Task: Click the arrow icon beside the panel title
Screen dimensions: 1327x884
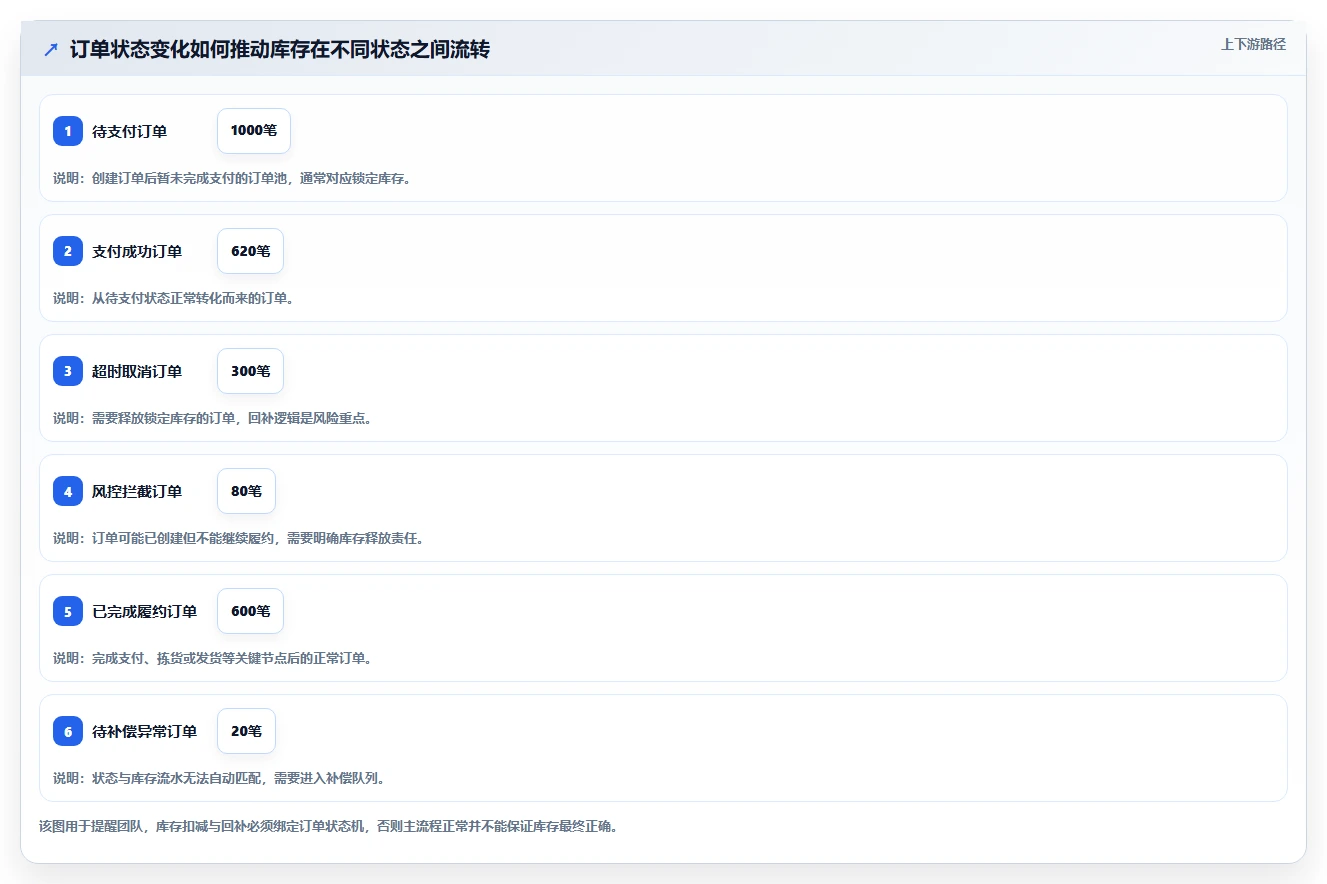Action: click(x=51, y=50)
